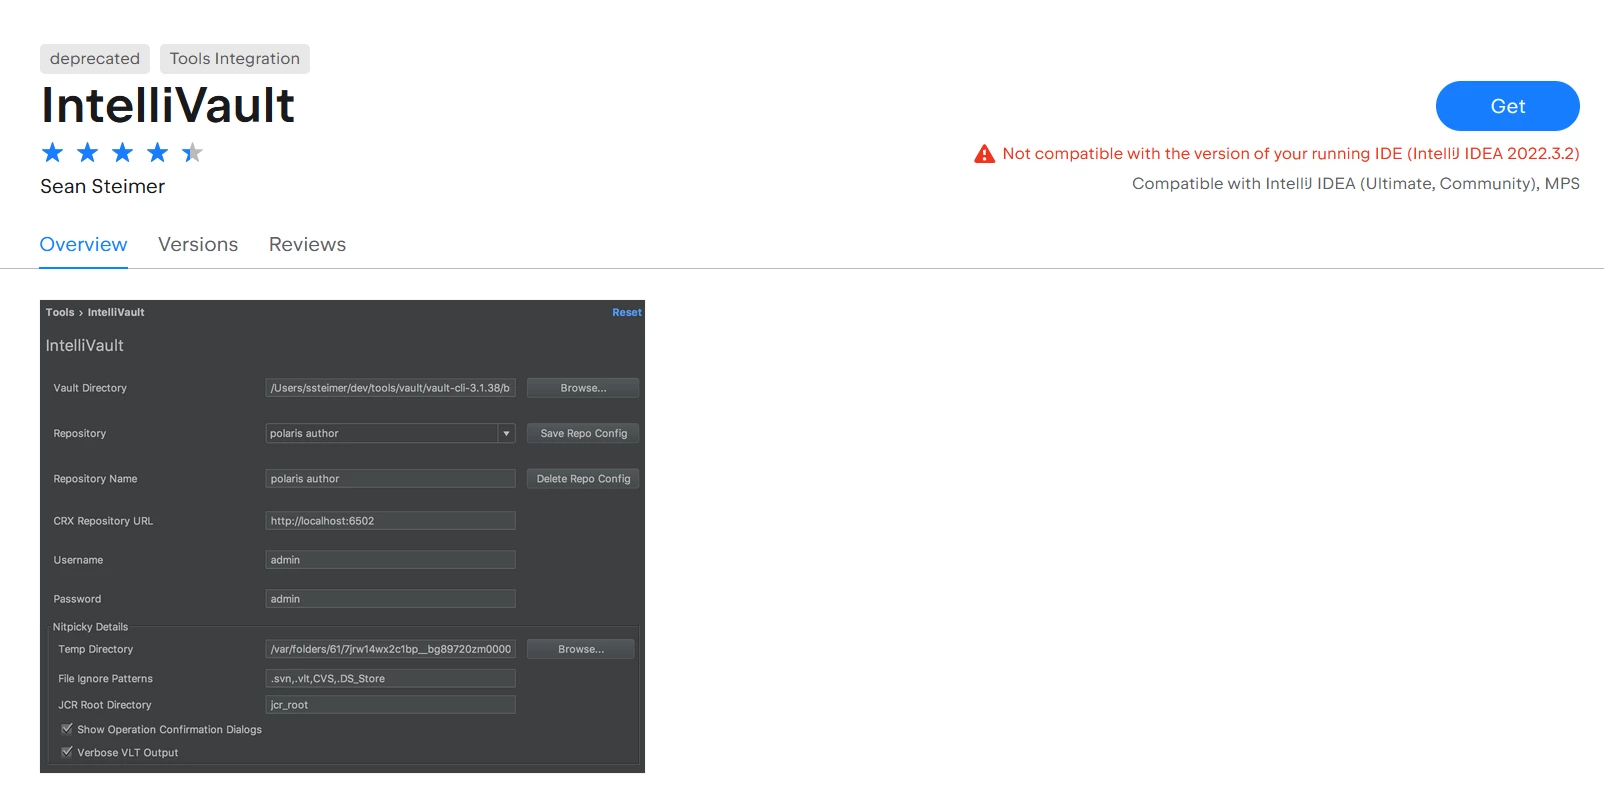Image resolution: width=1604 pixels, height=785 pixels.
Task: Click the blue Get button
Action: pyautogui.click(x=1507, y=106)
